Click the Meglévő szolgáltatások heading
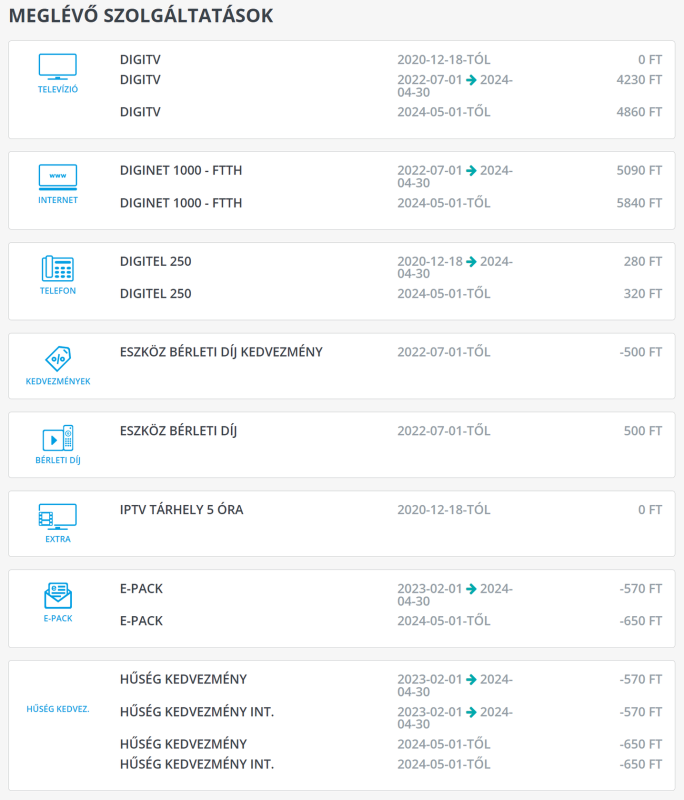The image size is (684, 800). pos(141,16)
